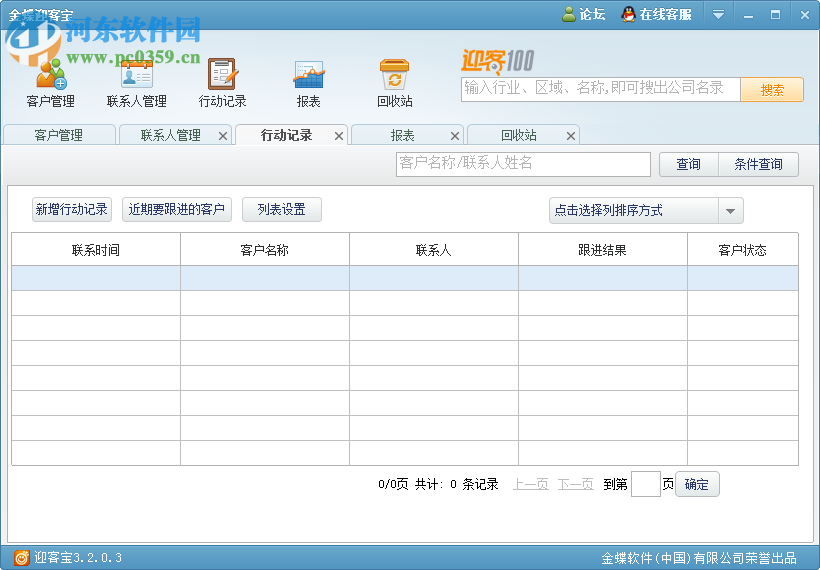Image resolution: width=820 pixels, height=570 pixels.
Task: Click 金蝶软件(中国)有限公司荣誉出品 text
Action: pos(699,558)
